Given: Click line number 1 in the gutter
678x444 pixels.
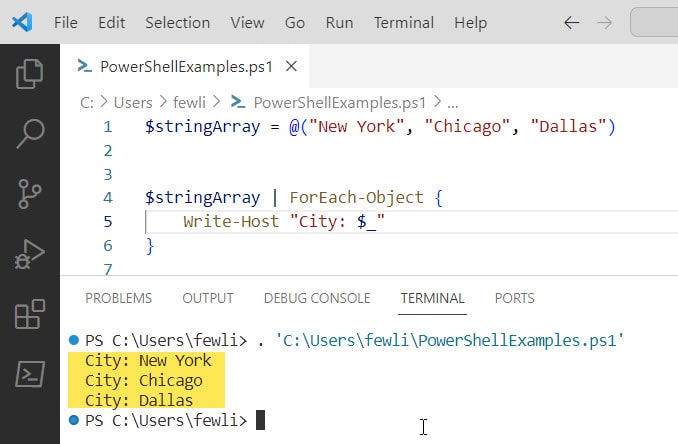Looking at the screenshot, I should pyautogui.click(x=108, y=127).
